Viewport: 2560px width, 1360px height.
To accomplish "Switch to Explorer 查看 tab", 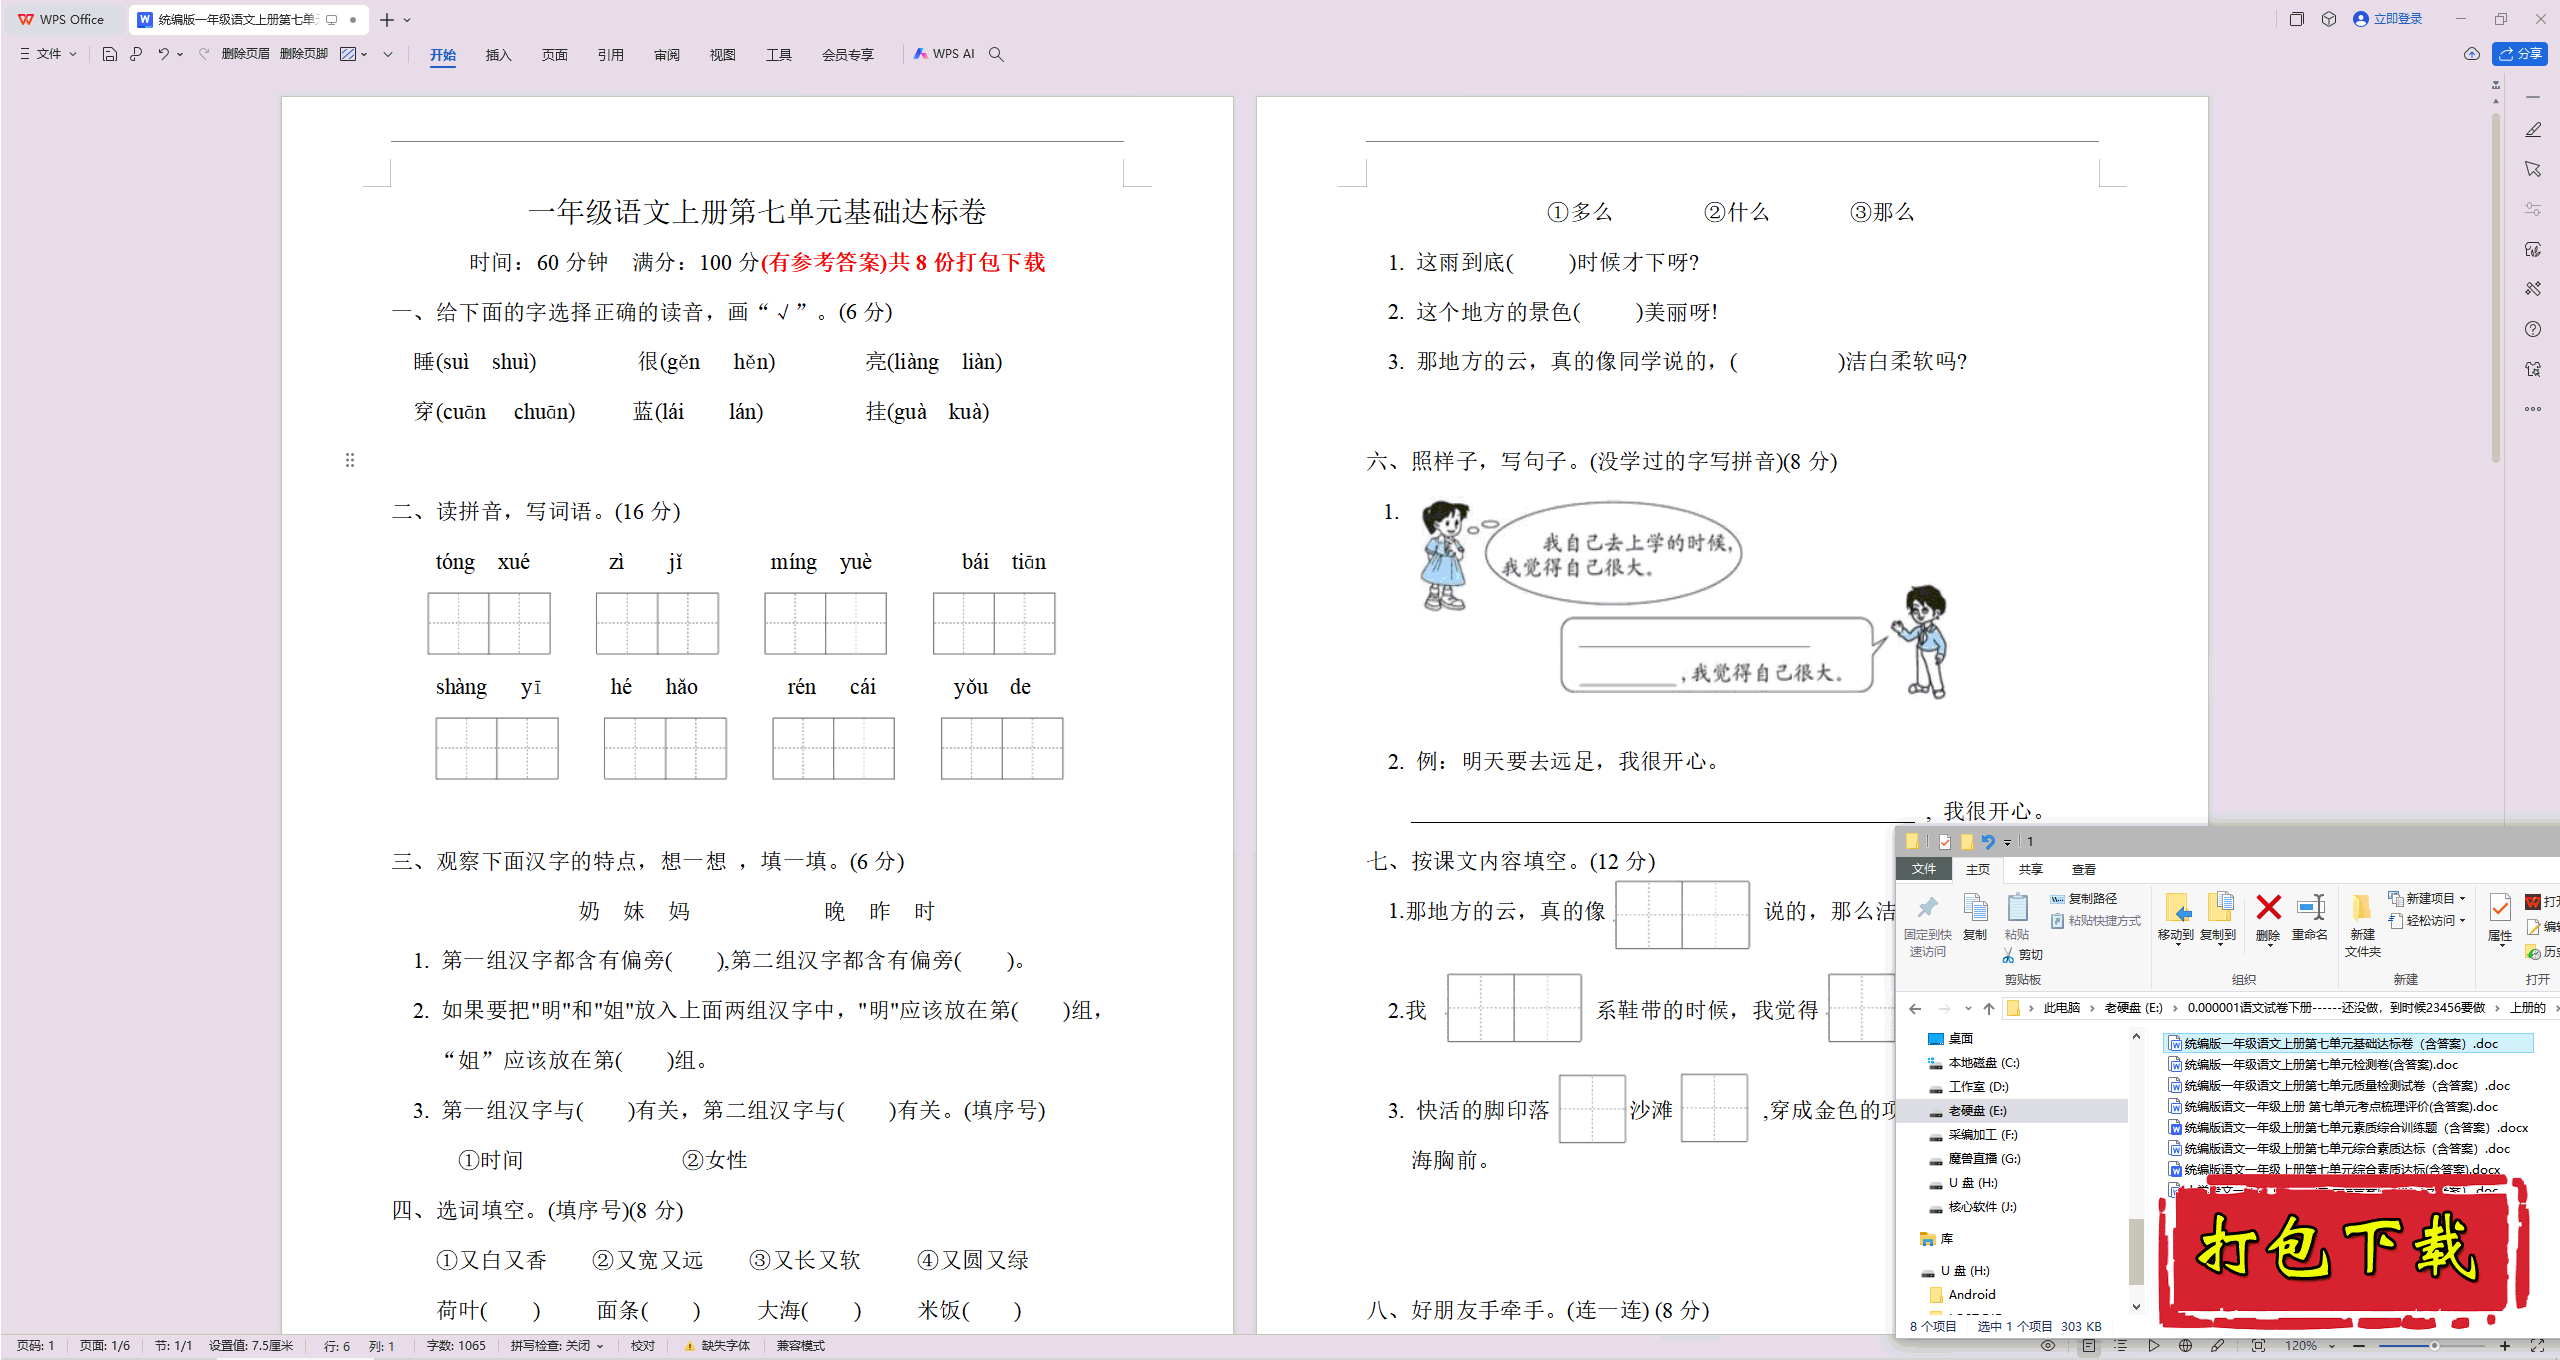I will pos(2084,869).
